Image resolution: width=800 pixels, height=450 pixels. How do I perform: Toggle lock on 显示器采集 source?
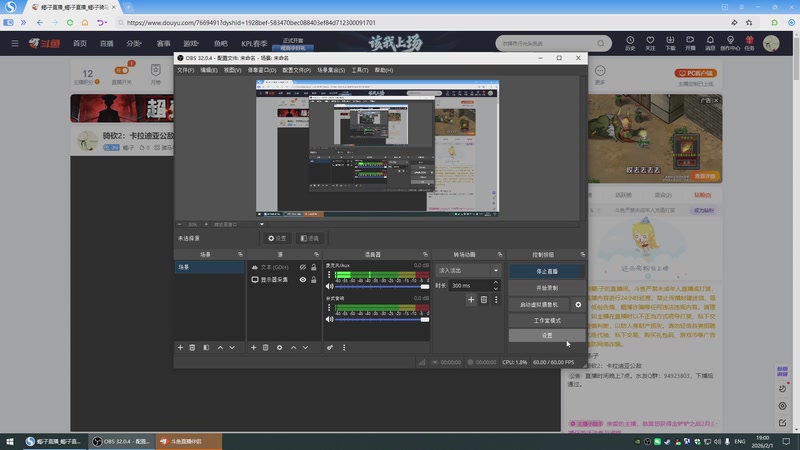[314, 280]
